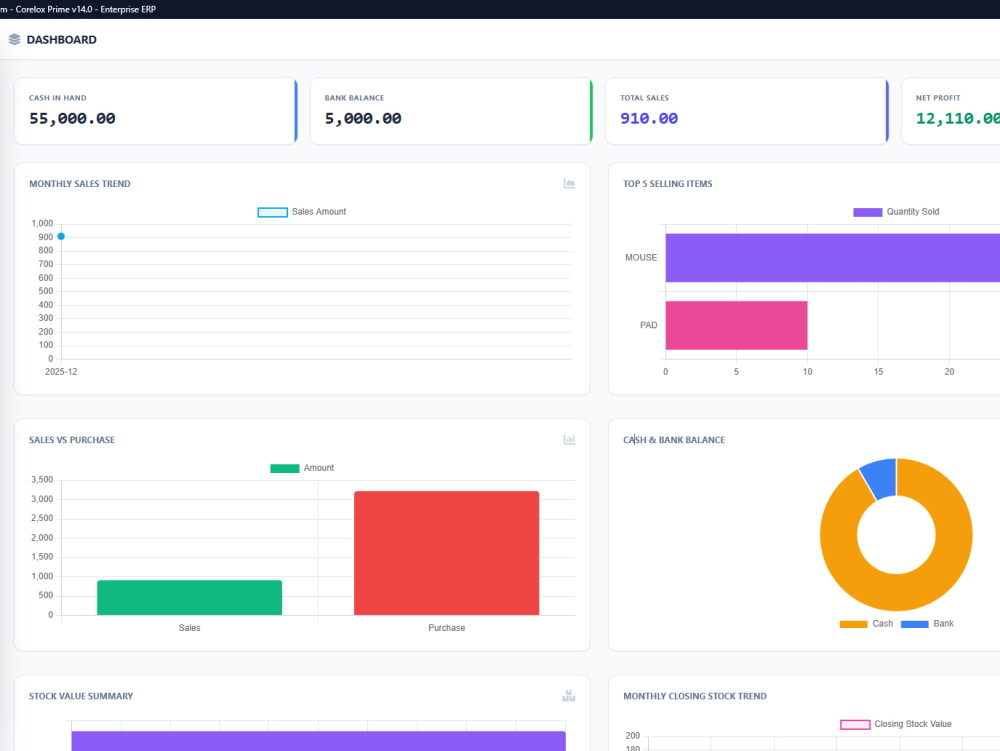The image size is (1000, 751).
Task: Click the Stock Value Summary heading
Action: [81, 696]
